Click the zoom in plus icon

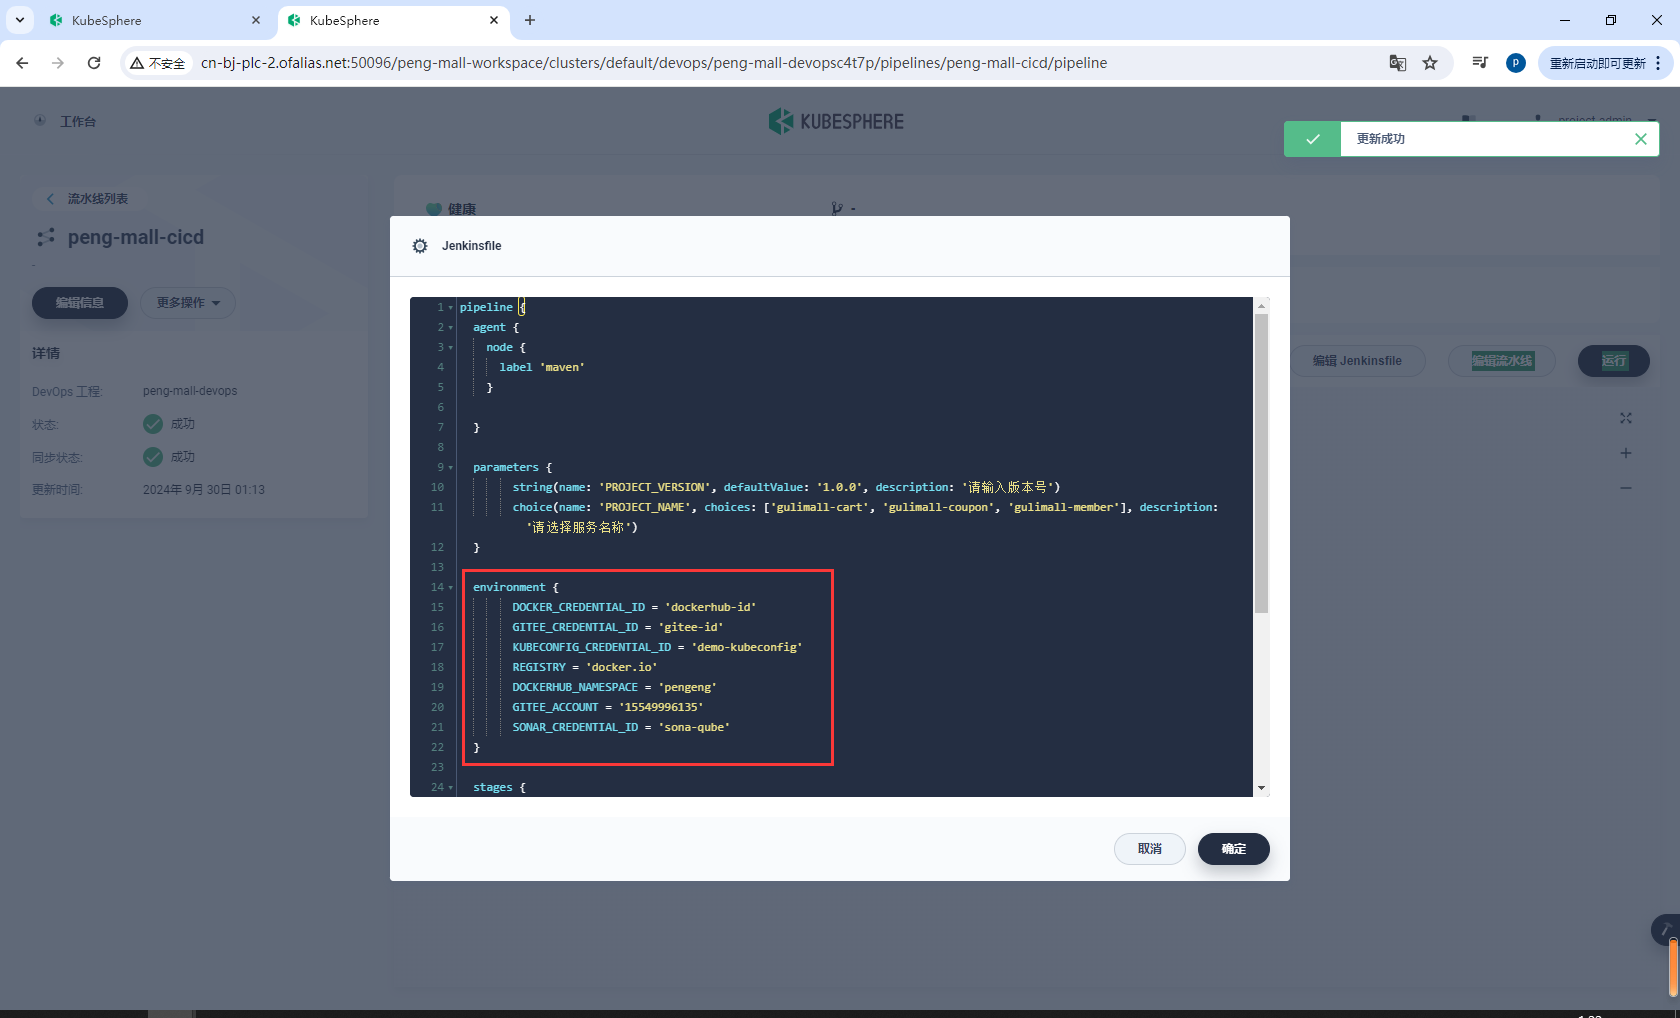[1626, 453]
